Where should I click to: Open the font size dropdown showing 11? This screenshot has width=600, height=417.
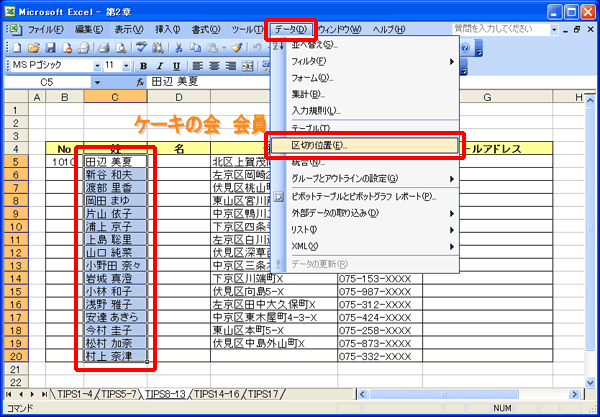click(x=126, y=66)
